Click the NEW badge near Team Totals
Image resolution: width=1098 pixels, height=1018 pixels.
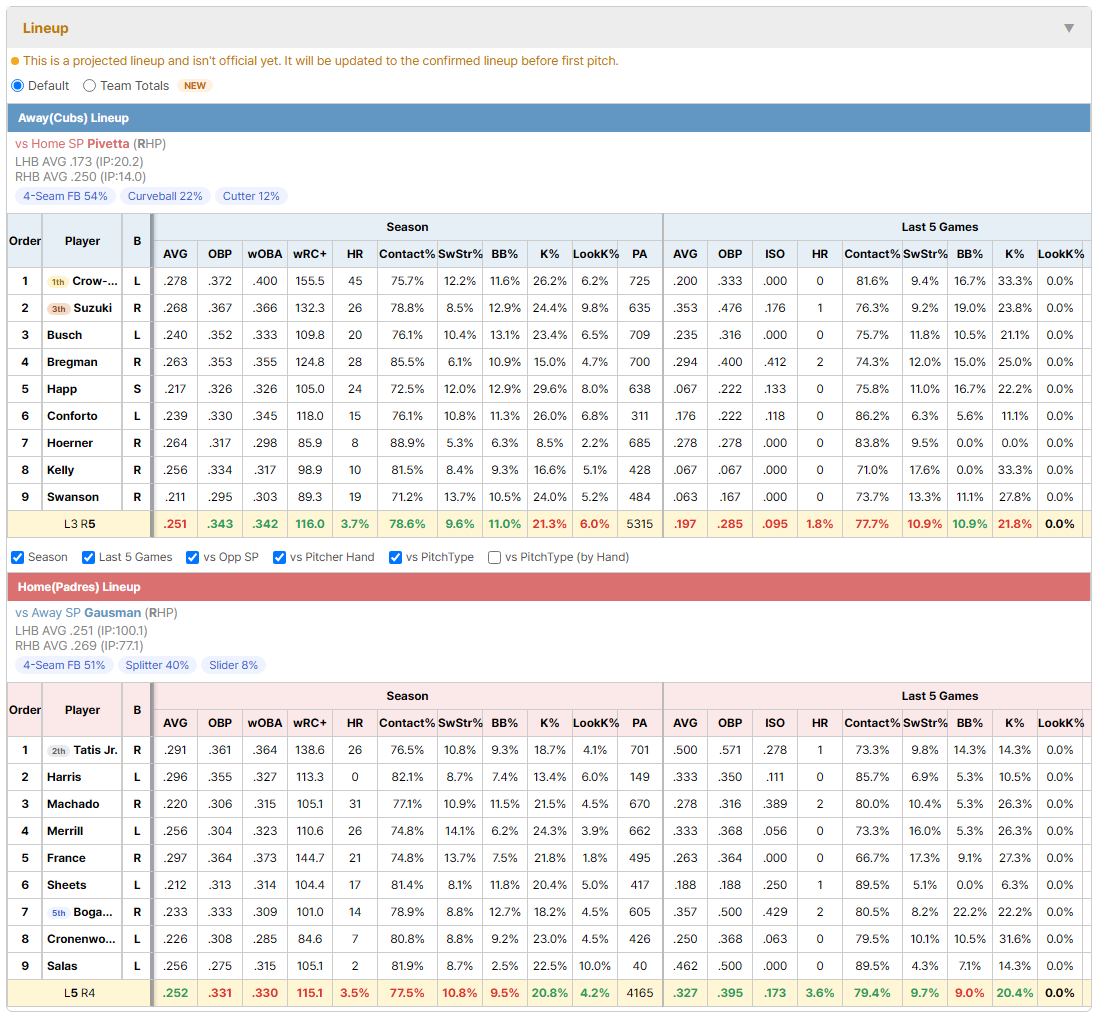[x=195, y=85]
